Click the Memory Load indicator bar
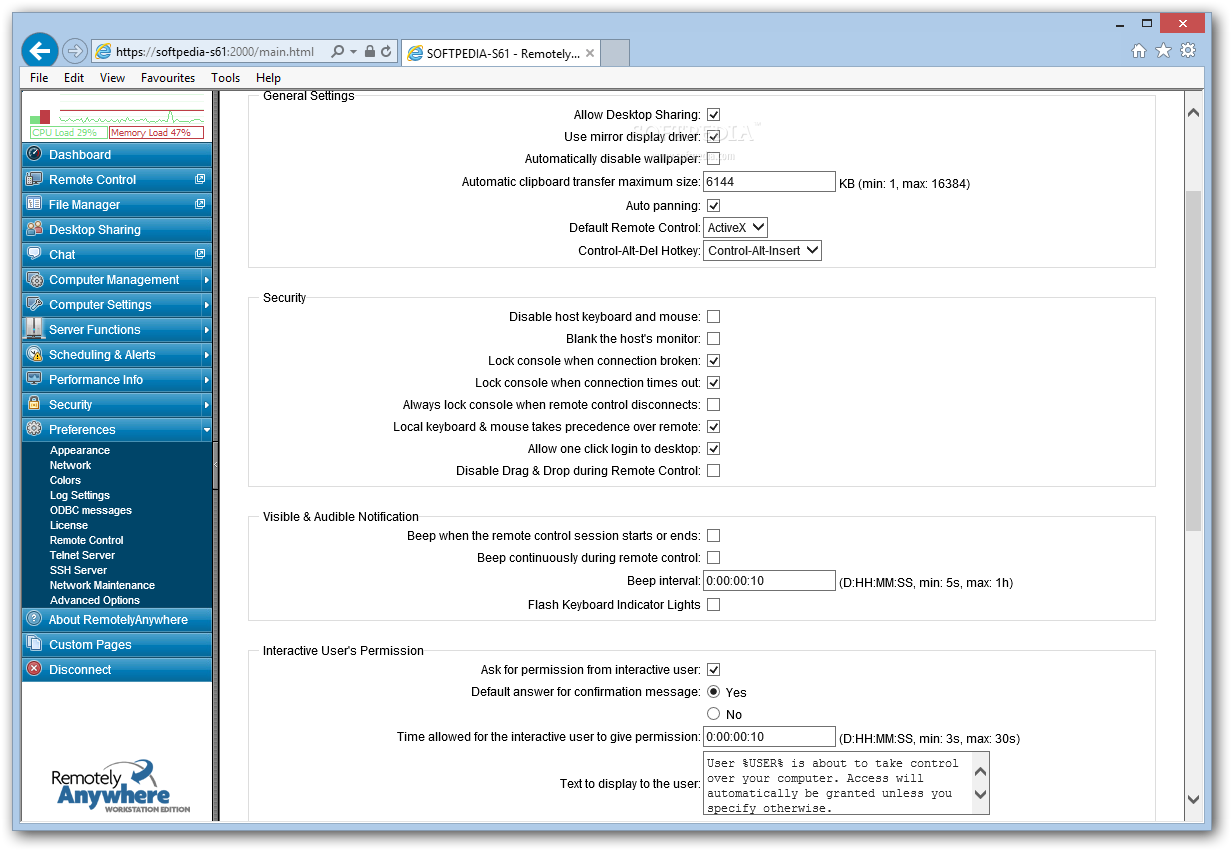Viewport: 1232px width, 851px height. tap(156, 132)
